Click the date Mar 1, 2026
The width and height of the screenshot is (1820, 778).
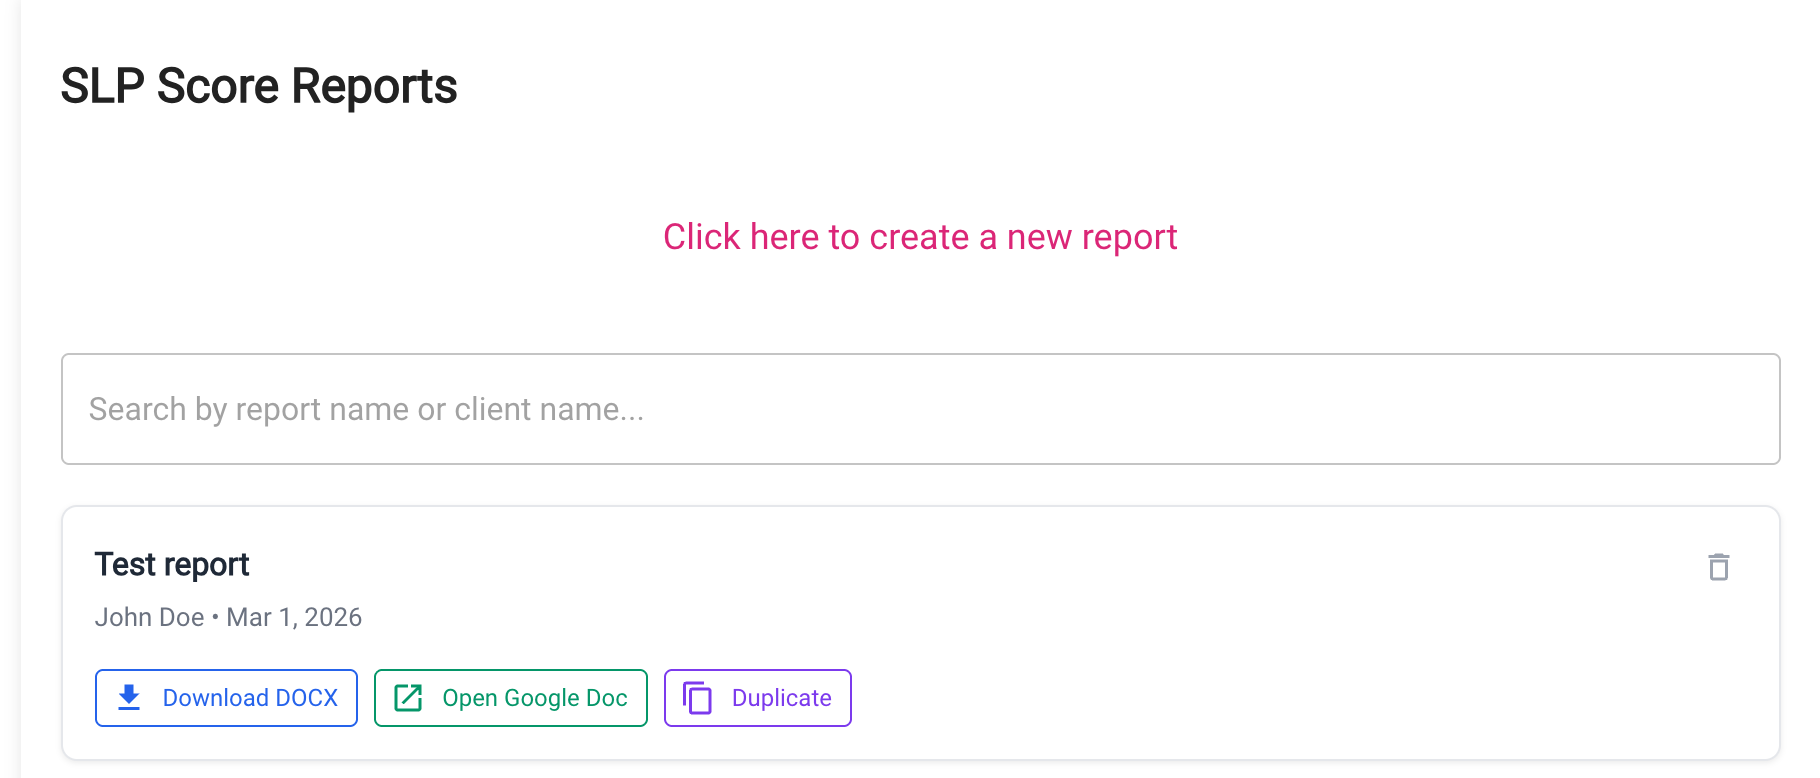294,617
